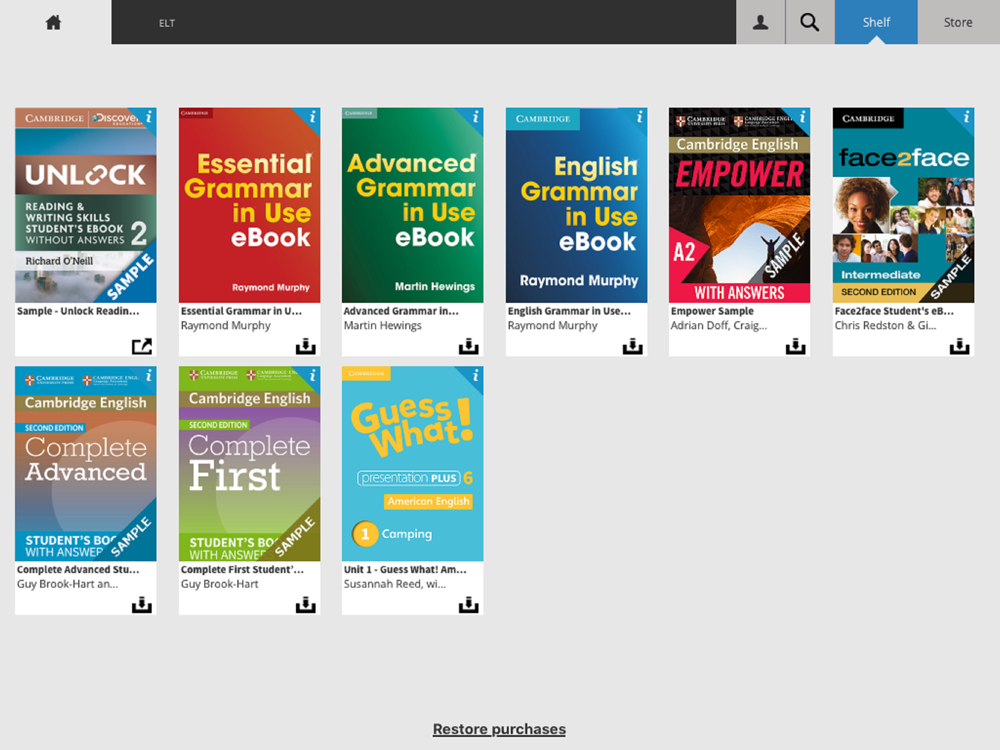Open the search magnifier icon
This screenshot has width=1000, height=750.
point(809,22)
